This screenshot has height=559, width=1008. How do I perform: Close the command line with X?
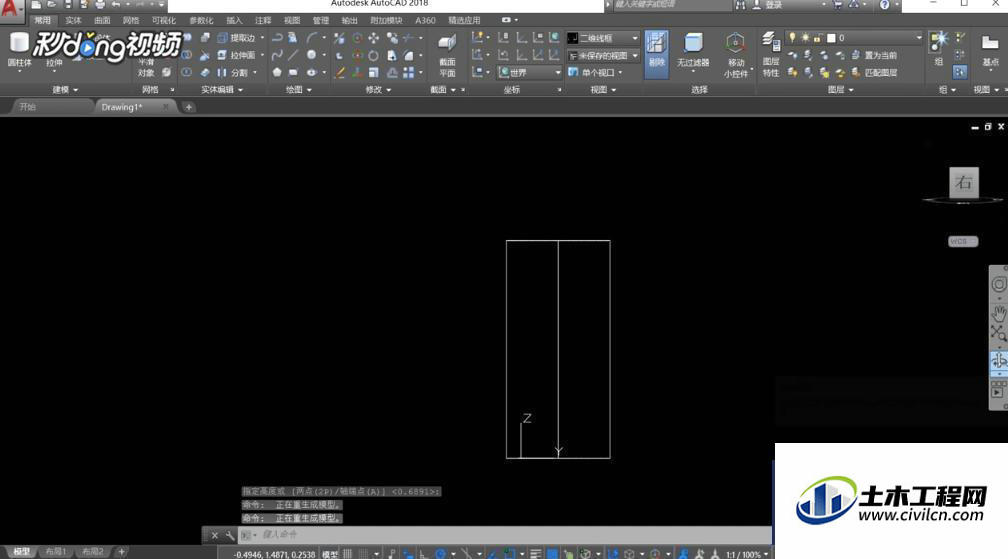(x=215, y=535)
